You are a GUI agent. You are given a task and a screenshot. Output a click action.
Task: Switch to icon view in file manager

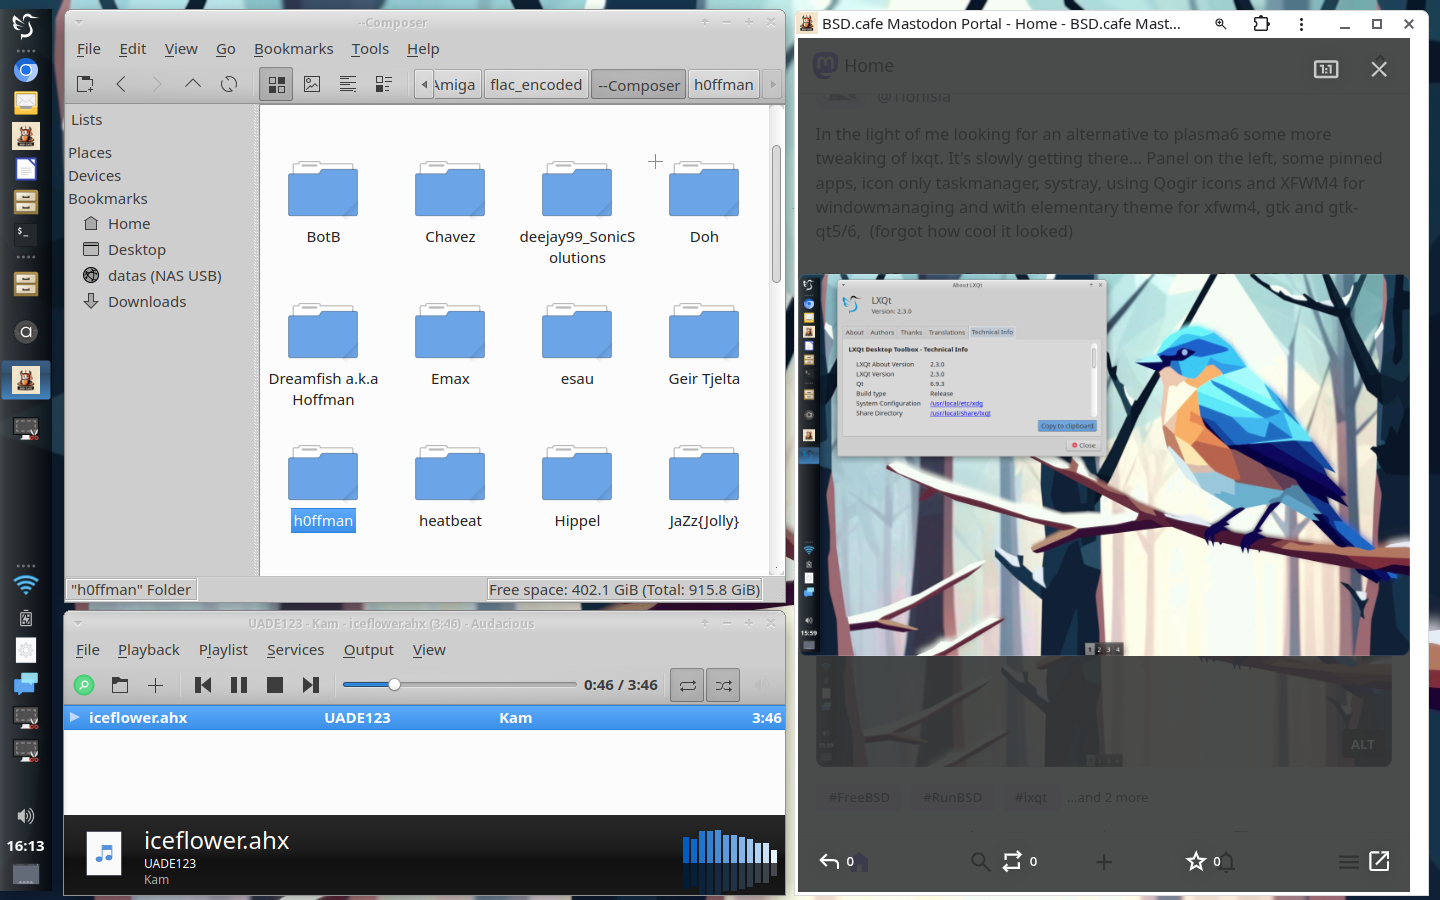point(276,84)
